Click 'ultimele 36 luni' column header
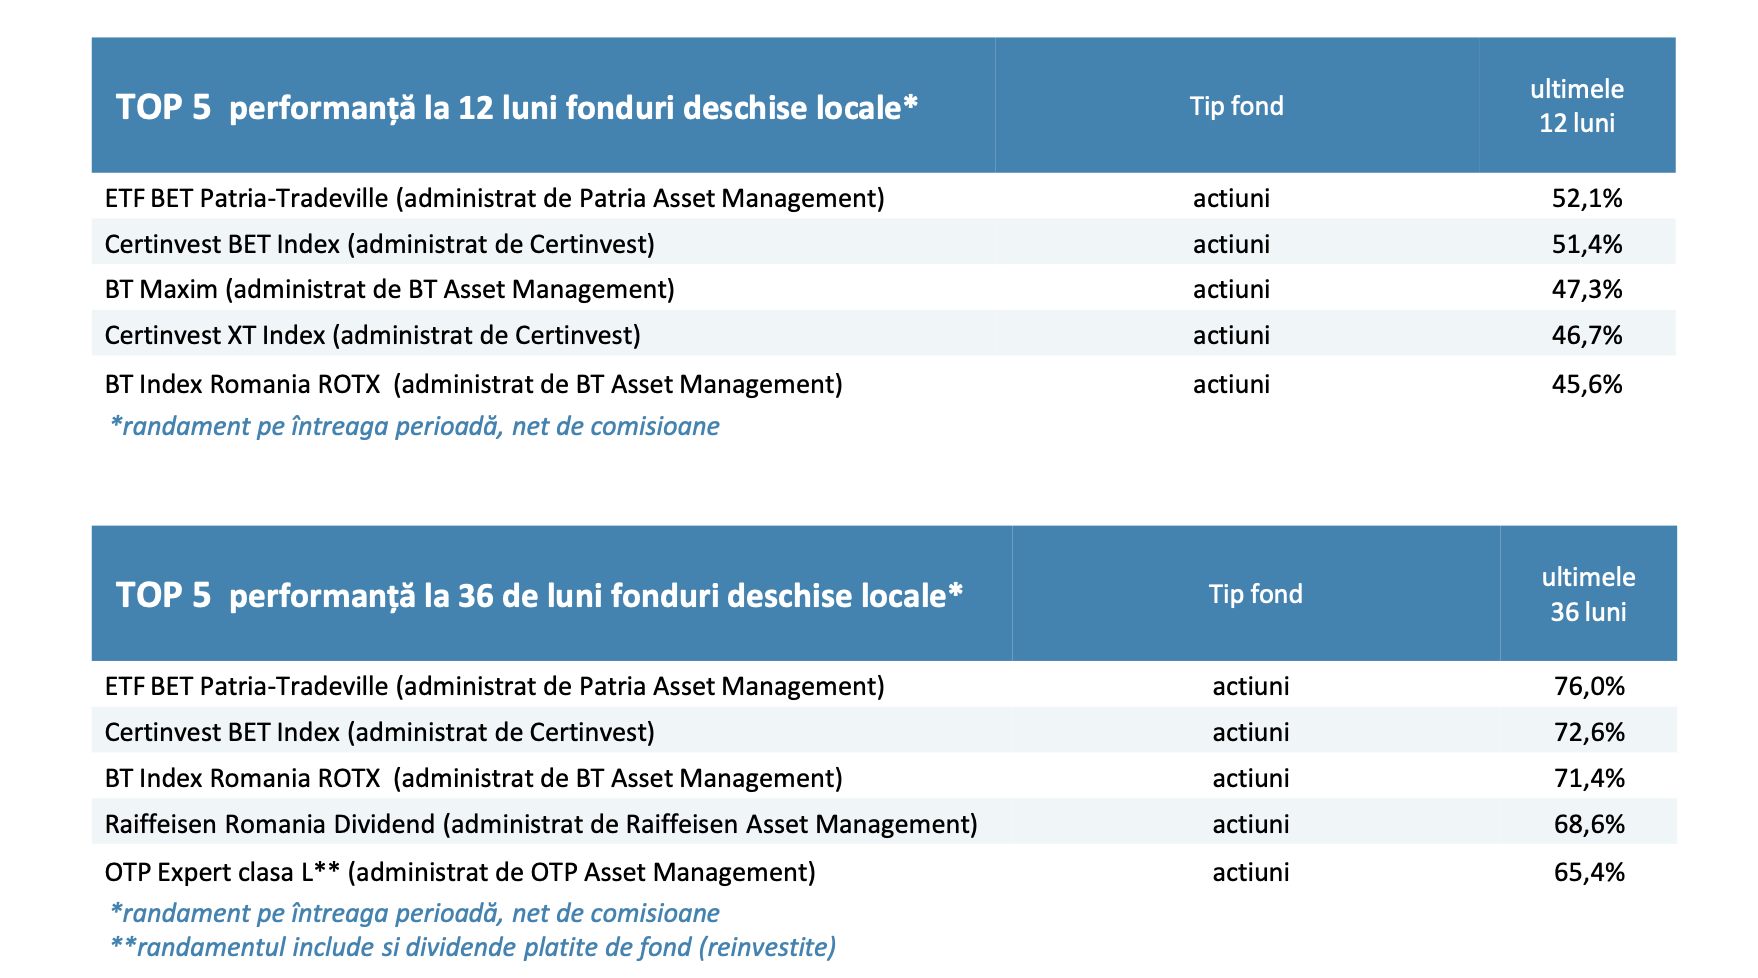 coord(1588,594)
